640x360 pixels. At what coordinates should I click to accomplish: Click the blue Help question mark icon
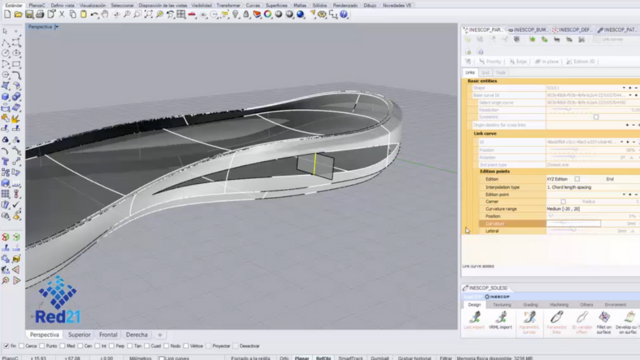(x=344, y=14)
